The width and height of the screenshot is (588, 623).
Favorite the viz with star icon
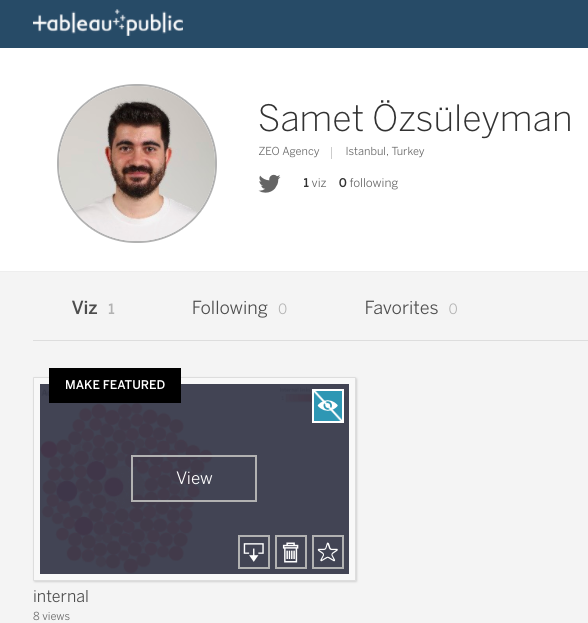click(328, 552)
